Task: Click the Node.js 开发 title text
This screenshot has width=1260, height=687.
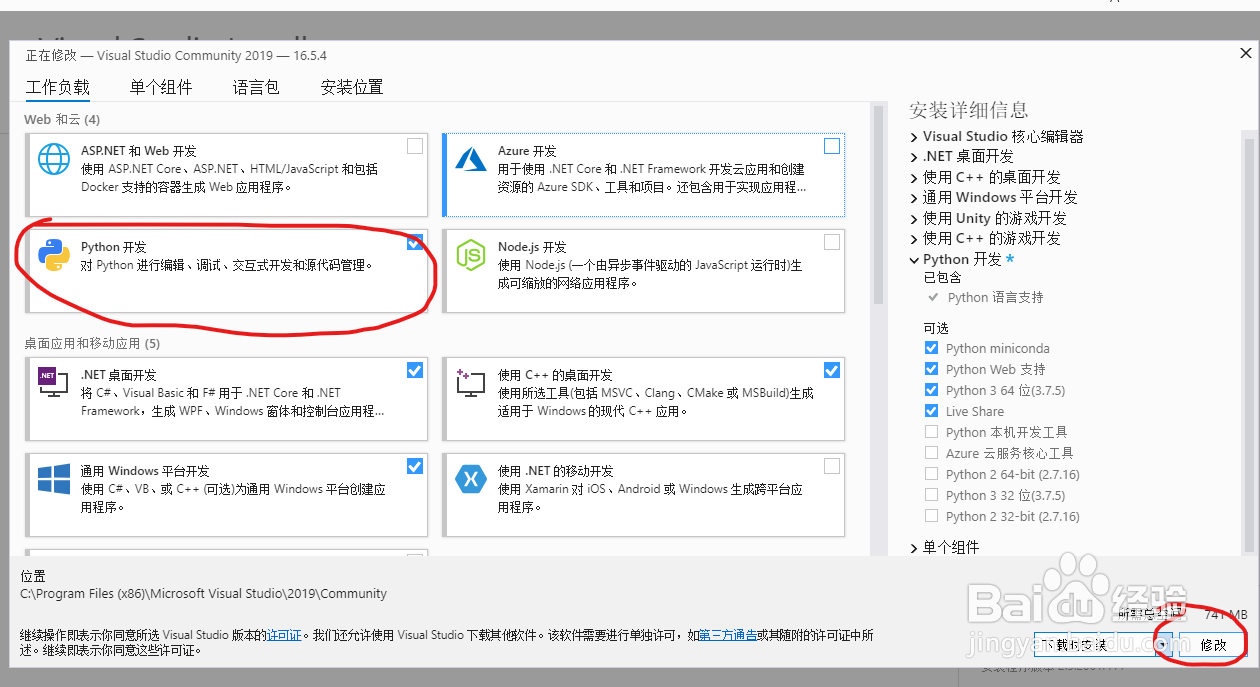Action: [532, 247]
